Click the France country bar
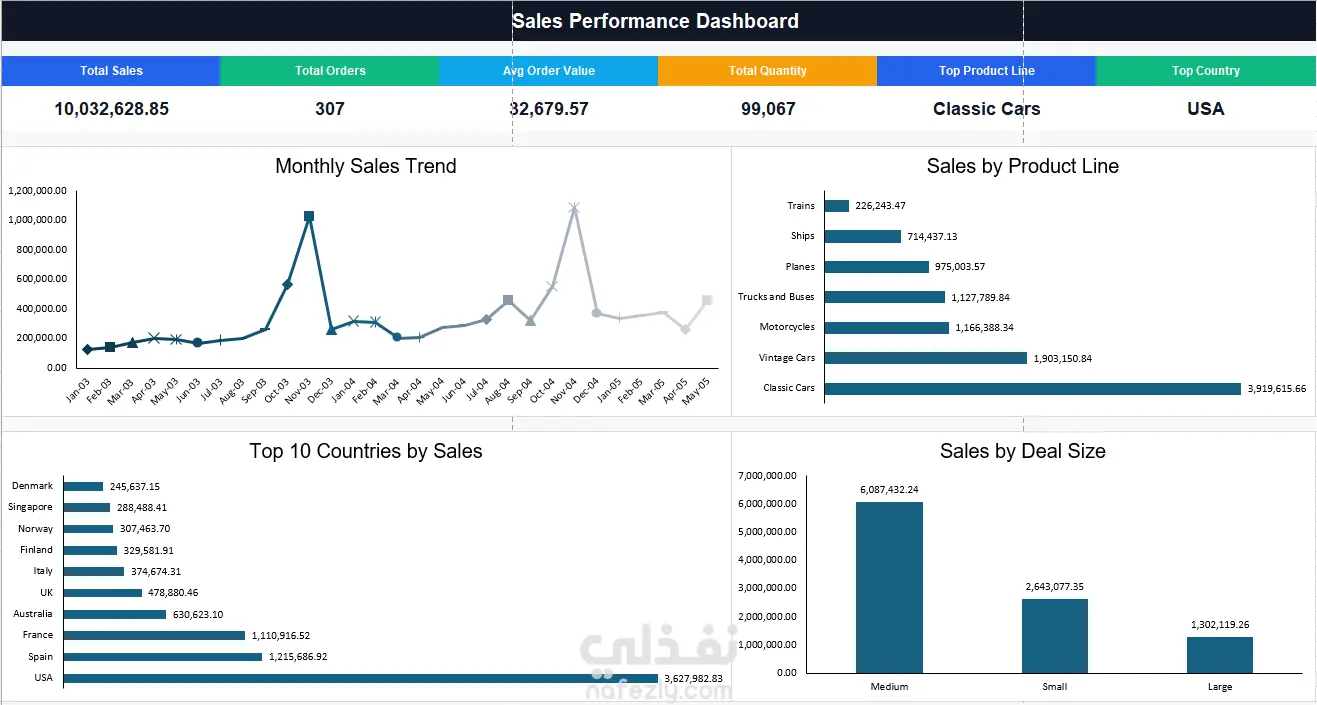 pyautogui.click(x=154, y=635)
